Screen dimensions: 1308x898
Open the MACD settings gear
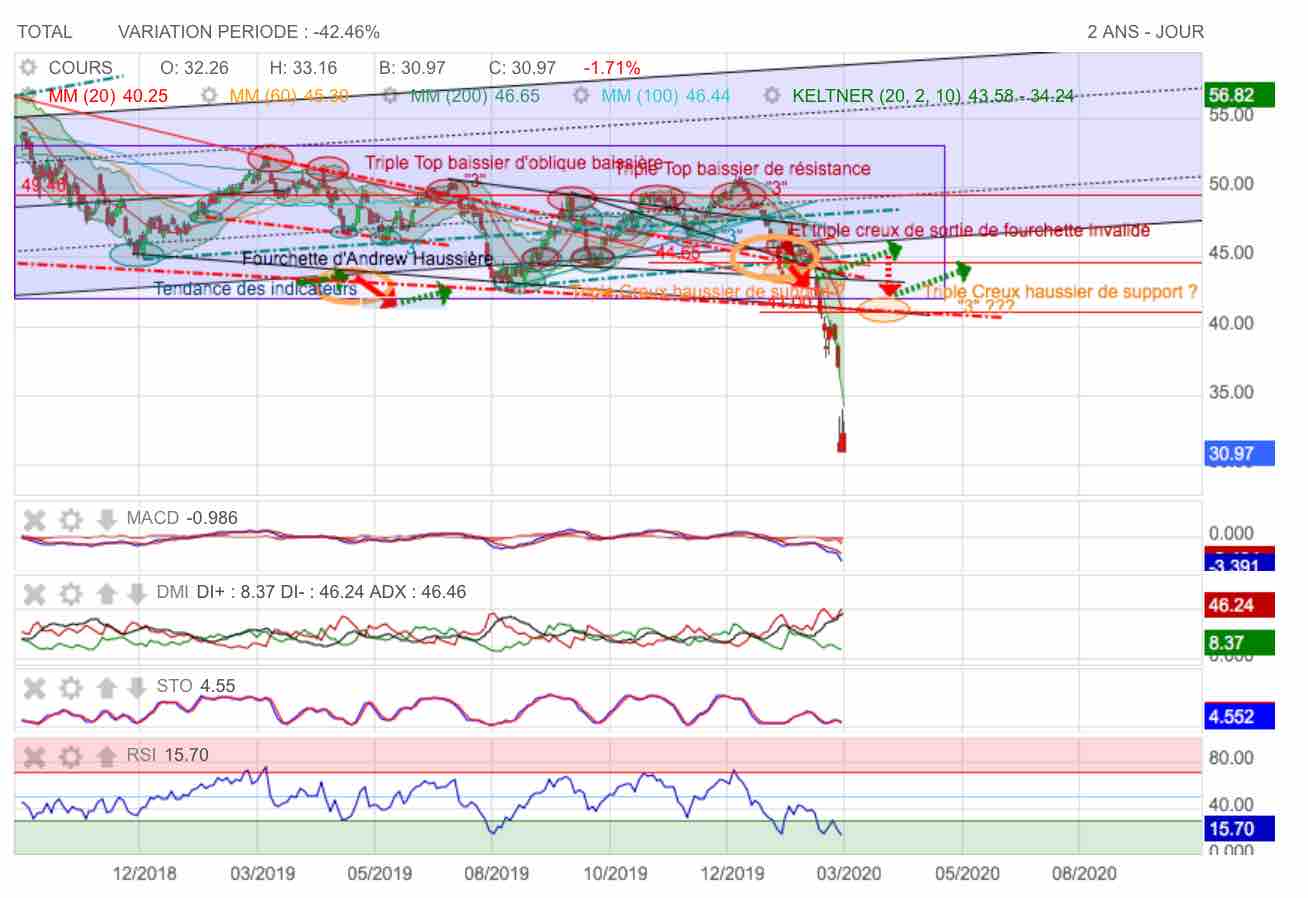click(70, 519)
